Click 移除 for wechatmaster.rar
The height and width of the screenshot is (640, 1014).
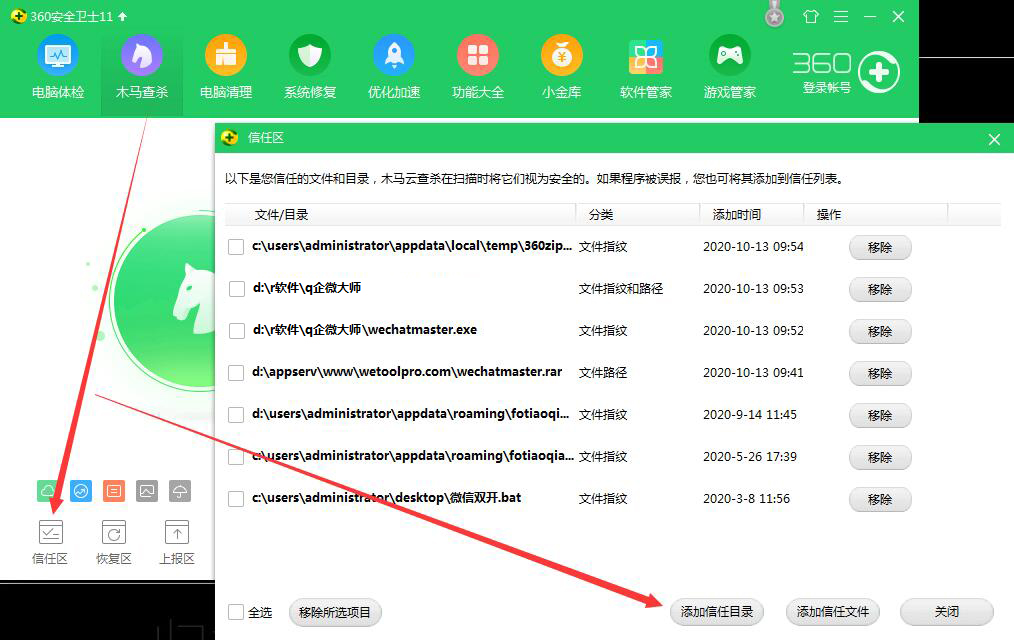point(880,374)
